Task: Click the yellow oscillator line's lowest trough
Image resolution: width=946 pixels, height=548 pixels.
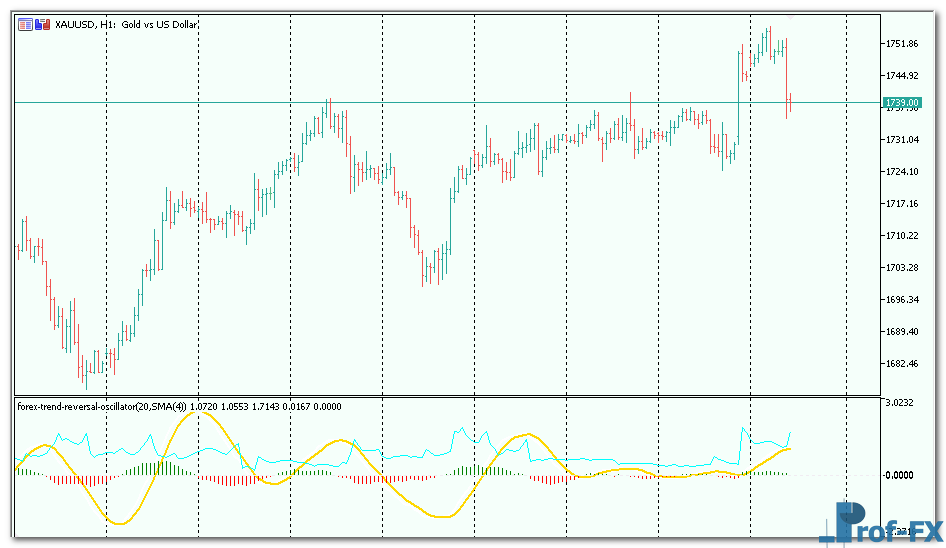Action: [120, 523]
